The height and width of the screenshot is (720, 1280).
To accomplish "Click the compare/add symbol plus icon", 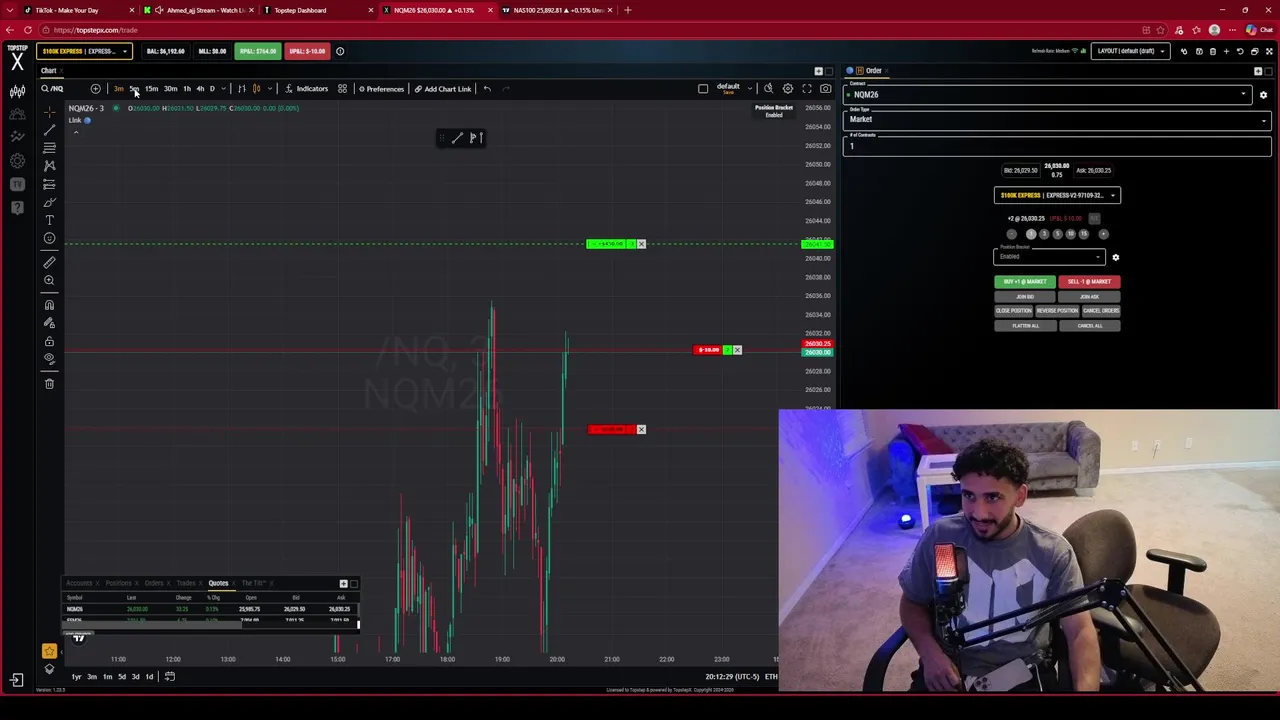I will [95, 89].
